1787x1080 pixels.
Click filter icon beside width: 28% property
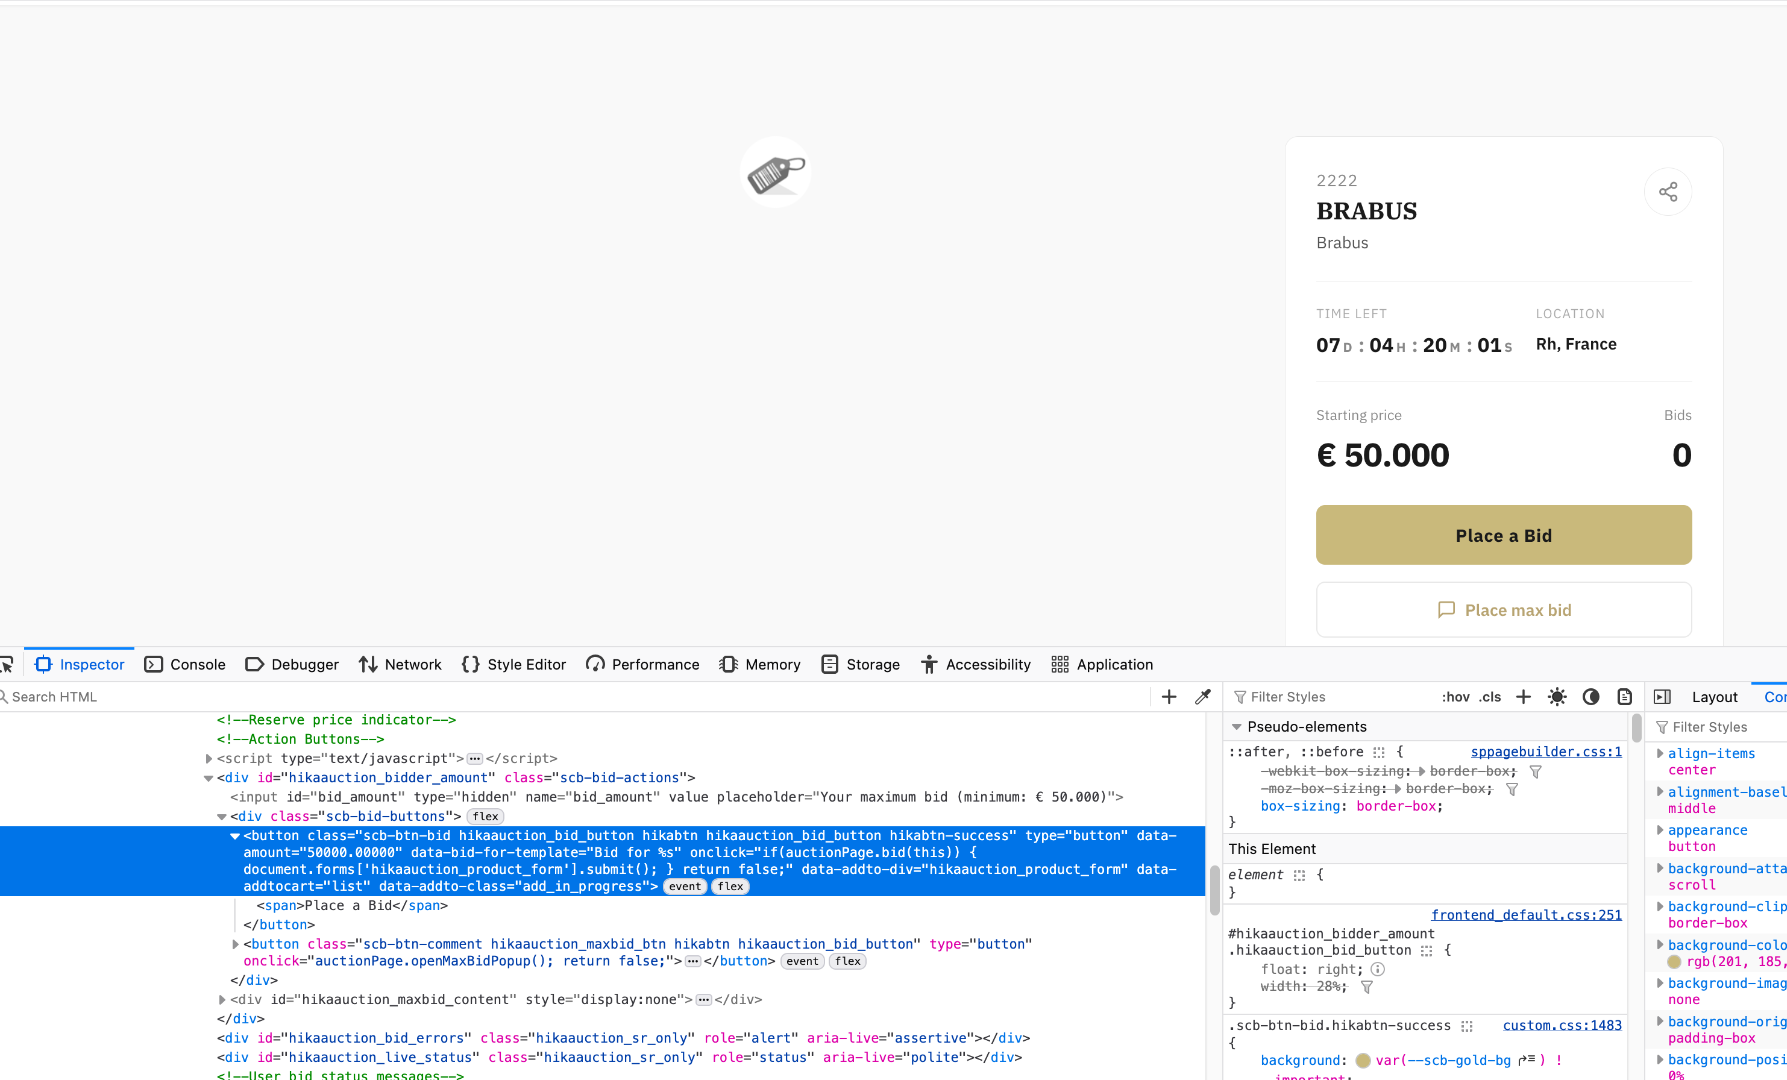pyautogui.click(x=1367, y=987)
